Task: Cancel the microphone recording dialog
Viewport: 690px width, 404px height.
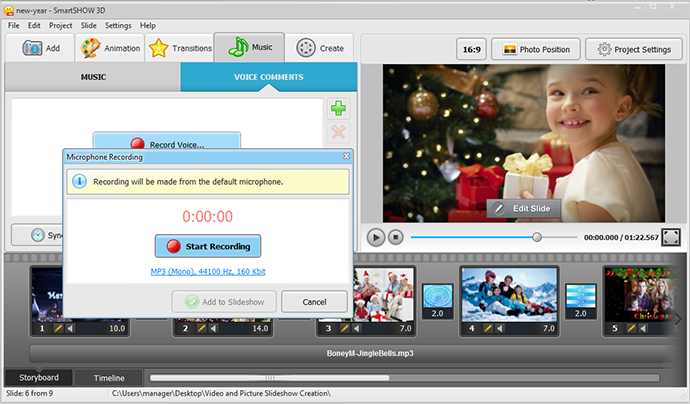Action: [x=314, y=302]
